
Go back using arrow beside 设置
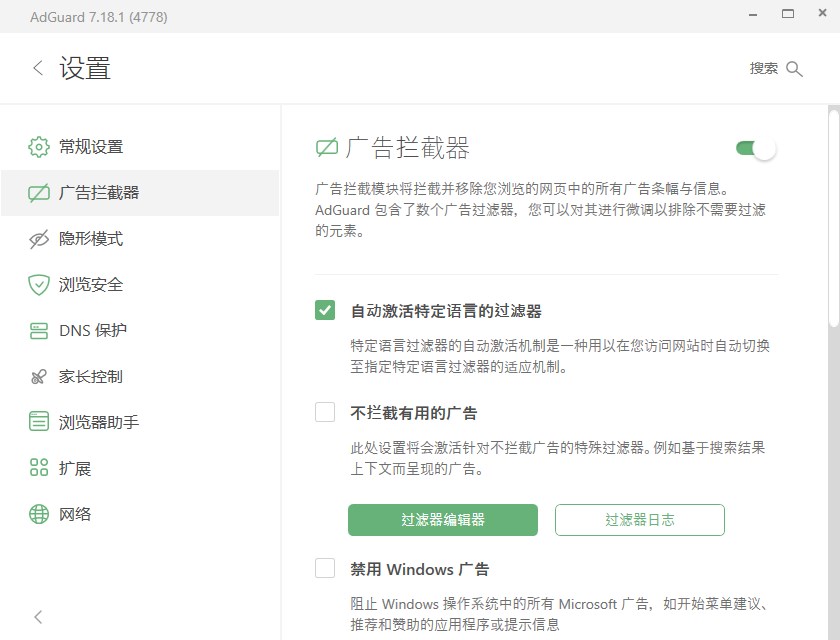click(38, 68)
